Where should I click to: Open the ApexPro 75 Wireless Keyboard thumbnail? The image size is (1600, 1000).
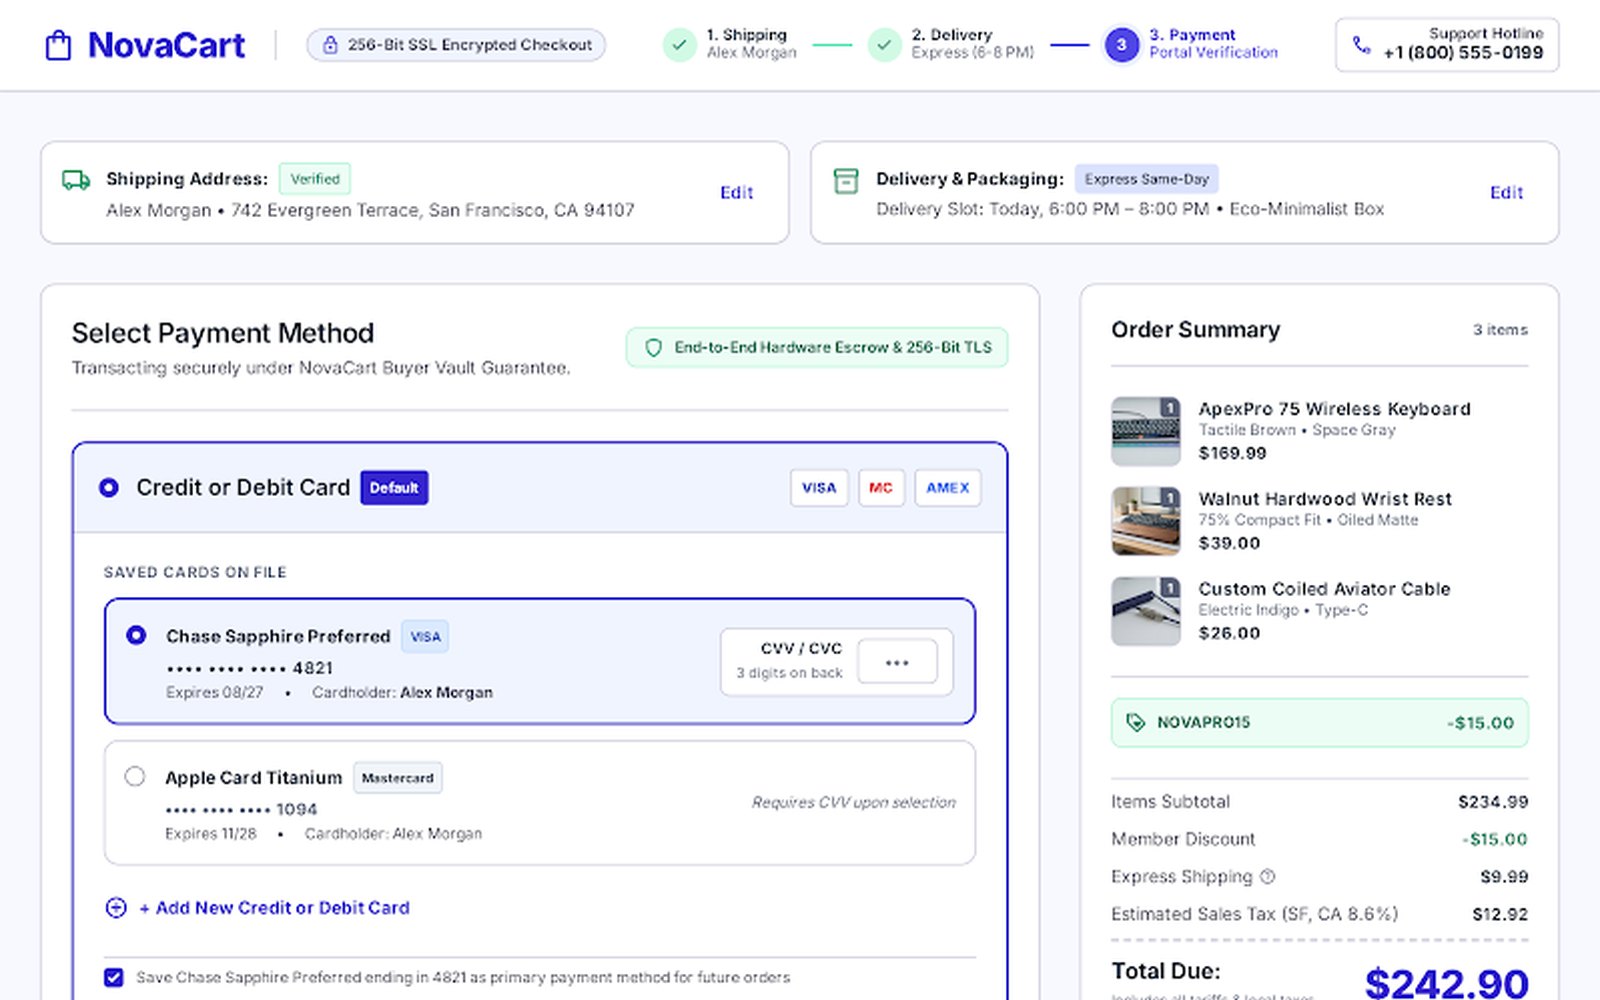(x=1146, y=431)
